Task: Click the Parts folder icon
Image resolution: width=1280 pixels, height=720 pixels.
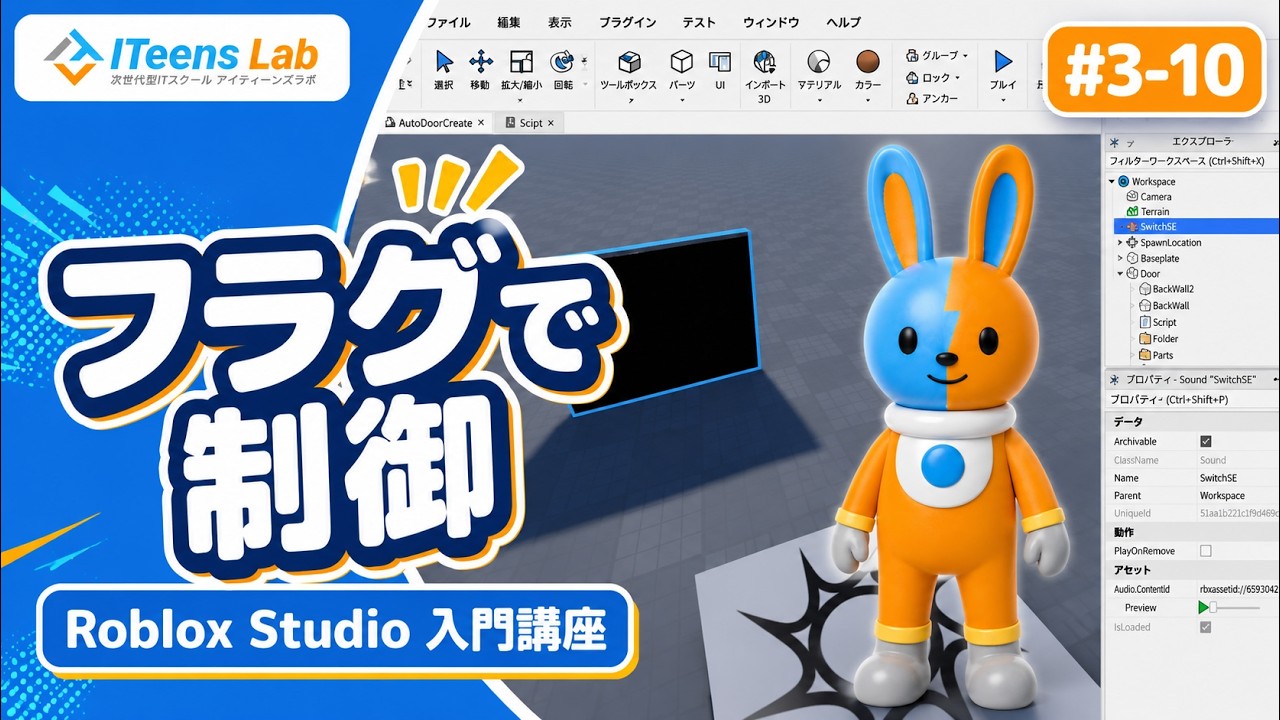Action: click(1145, 355)
